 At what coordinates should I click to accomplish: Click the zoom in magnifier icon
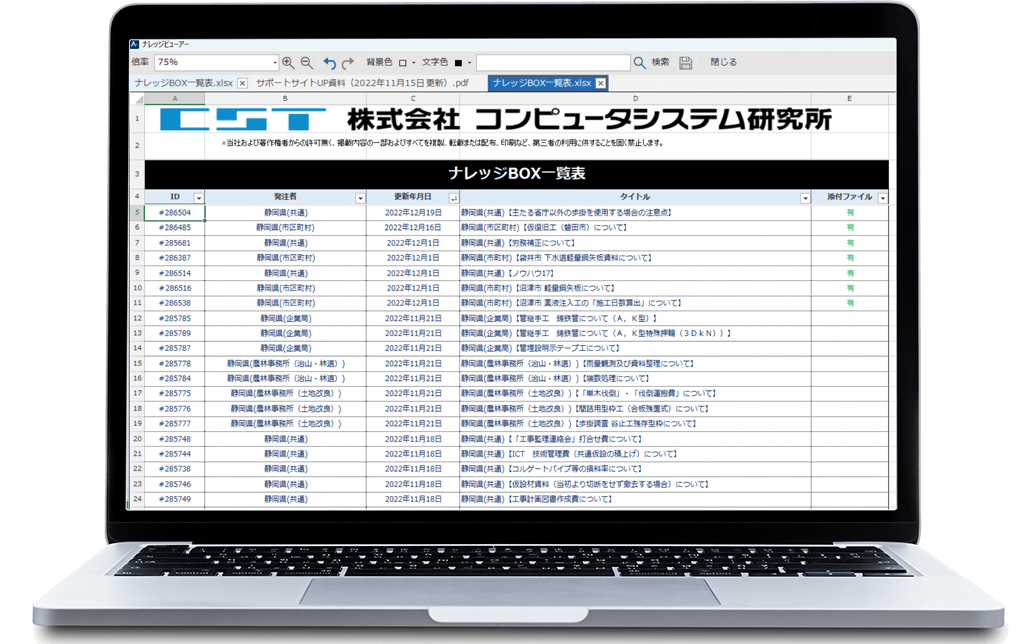coord(289,62)
